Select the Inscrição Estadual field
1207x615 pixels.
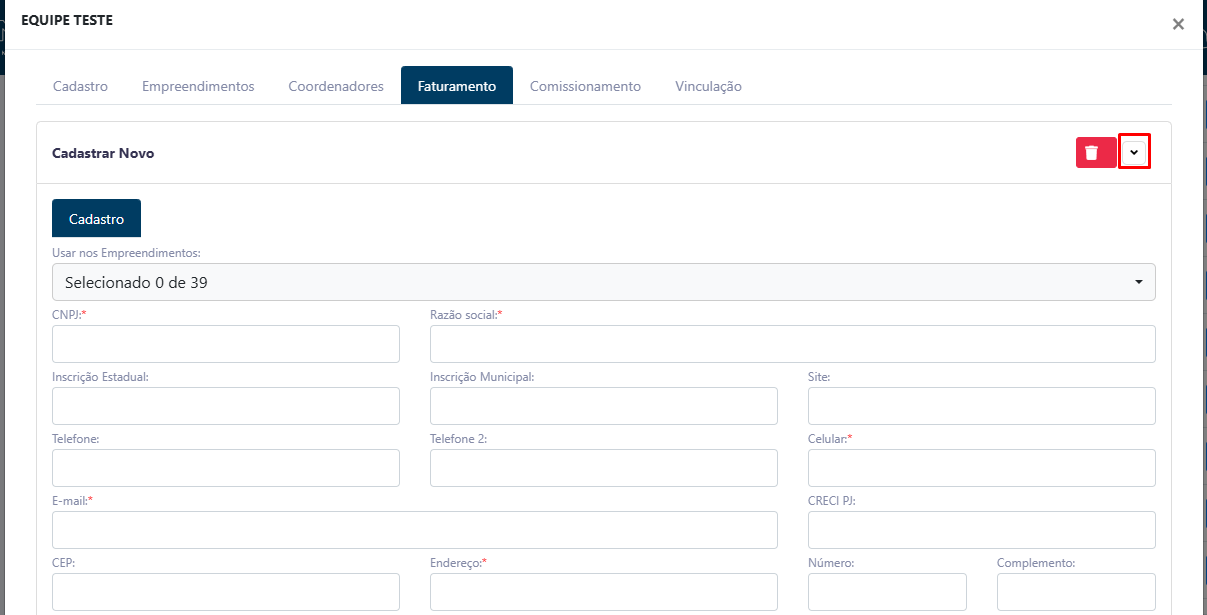click(226, 406)
